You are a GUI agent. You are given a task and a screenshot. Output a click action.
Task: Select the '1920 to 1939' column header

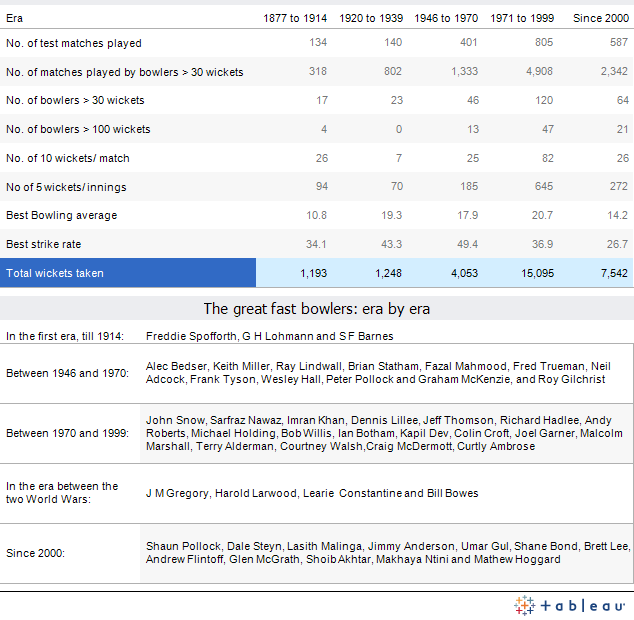click(x=371, y=18)
